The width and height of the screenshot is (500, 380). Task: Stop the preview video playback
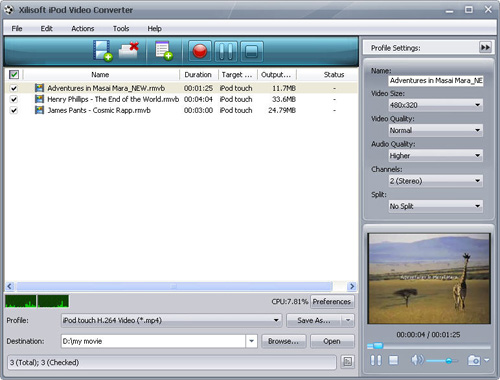click(394, 360)
